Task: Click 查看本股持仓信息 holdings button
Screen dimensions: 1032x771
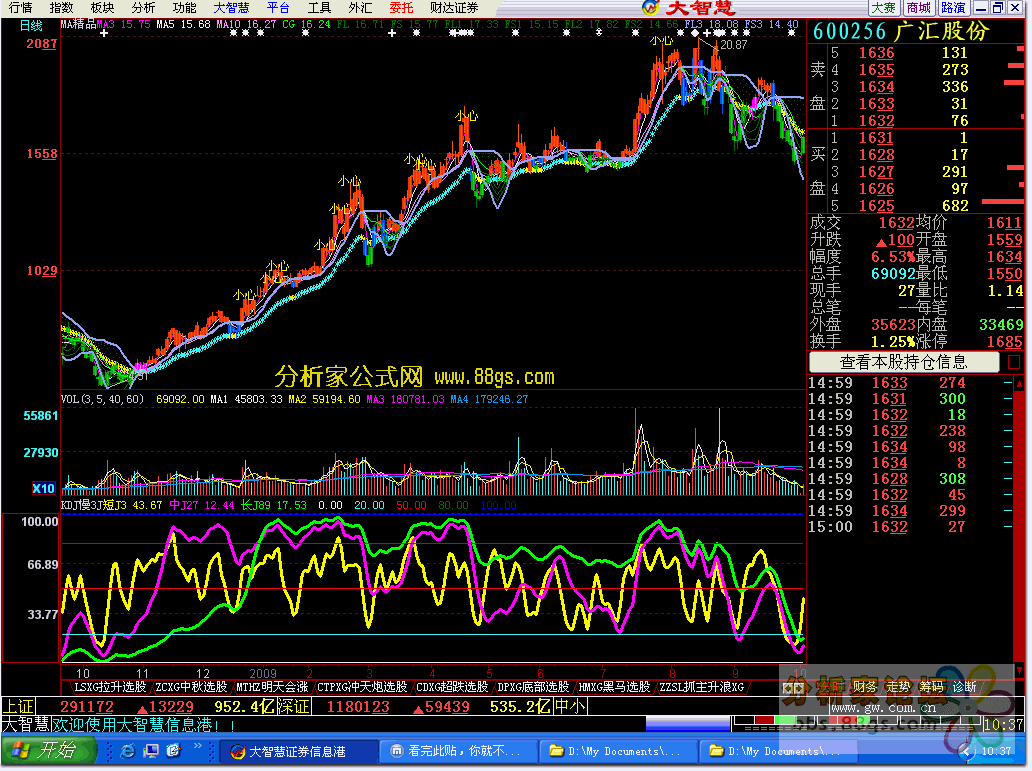Action: pos(904,361)
